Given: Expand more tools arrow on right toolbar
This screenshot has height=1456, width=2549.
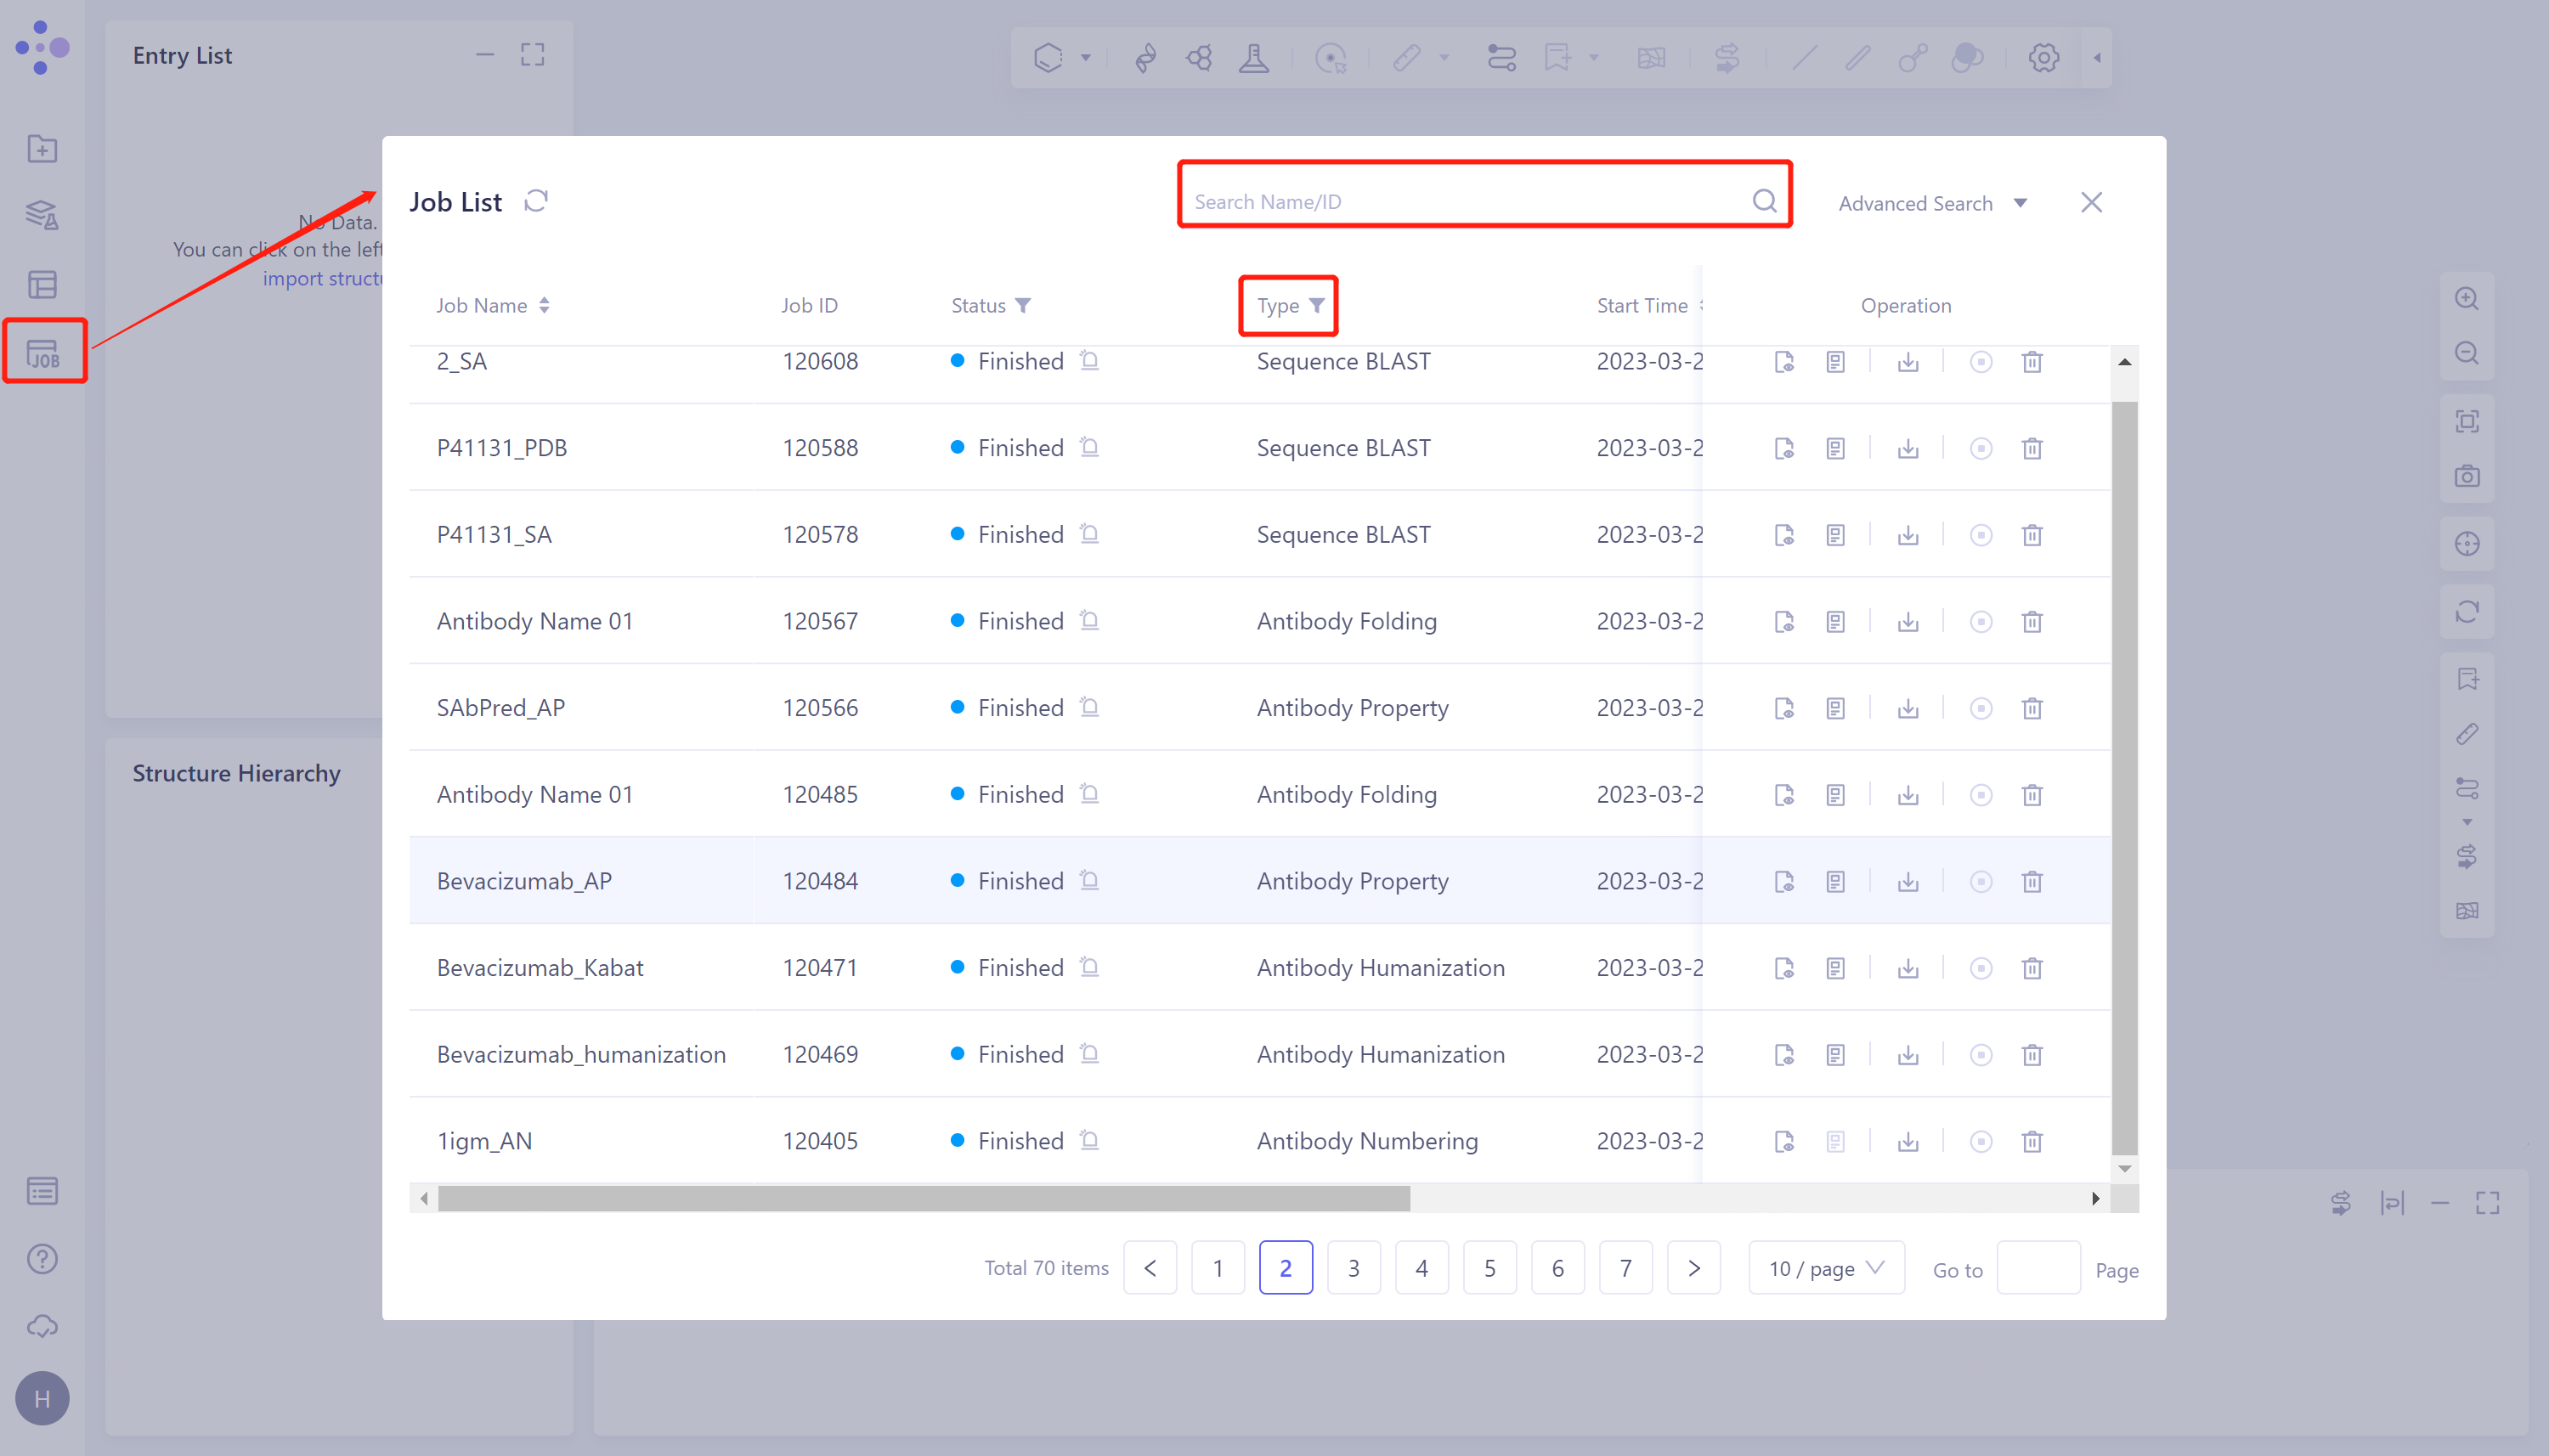Looking at the screenshot, I should (2467, 822).
